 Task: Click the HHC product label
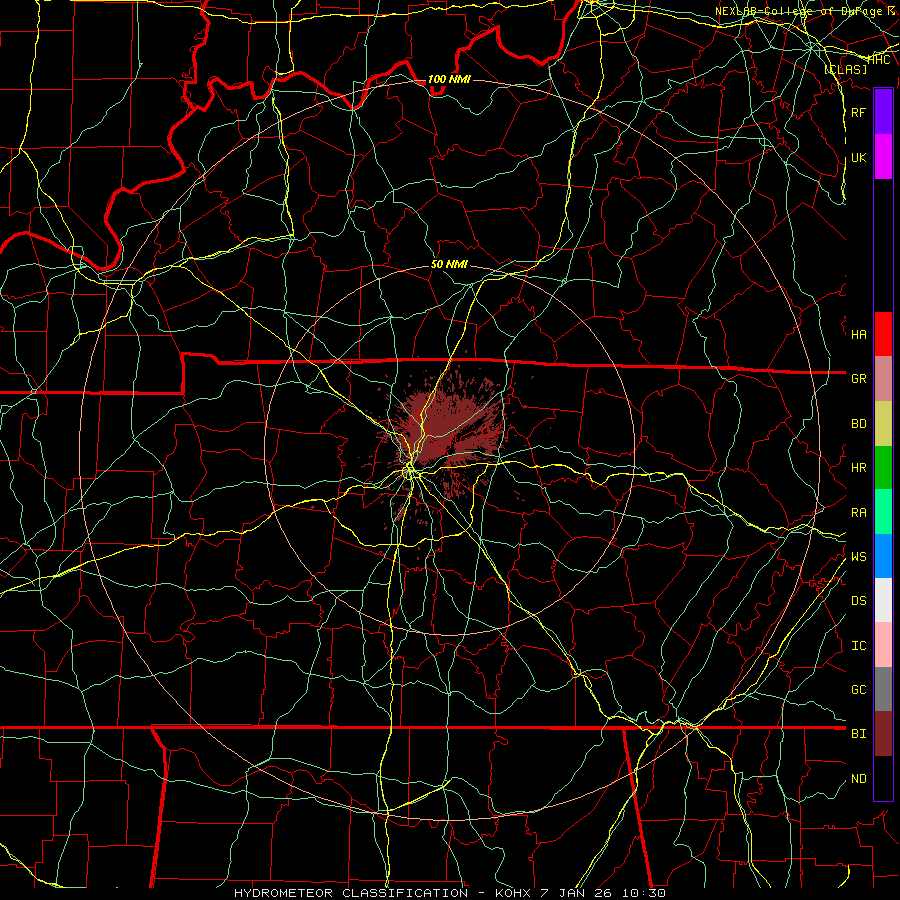(x=879, y=60)
